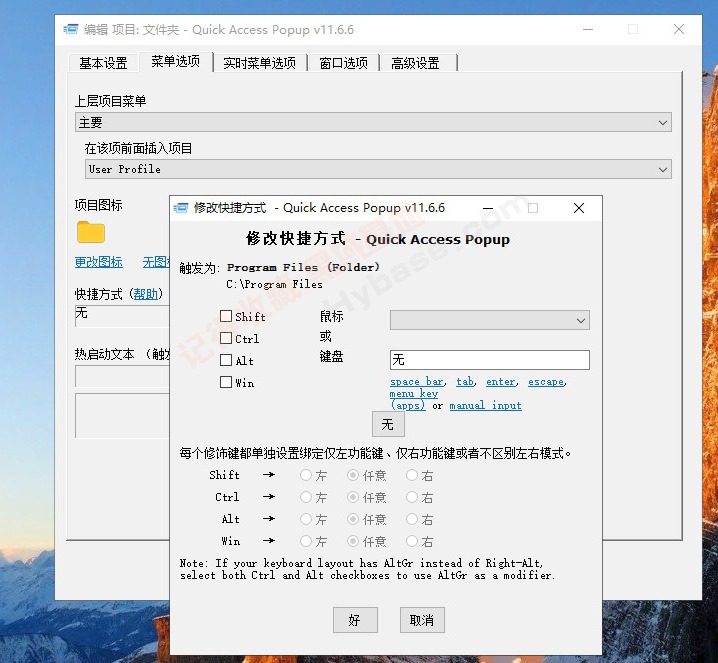Click the escape key link
The width and height of the screenshot is (718, 663).
(x=546, y=381)
